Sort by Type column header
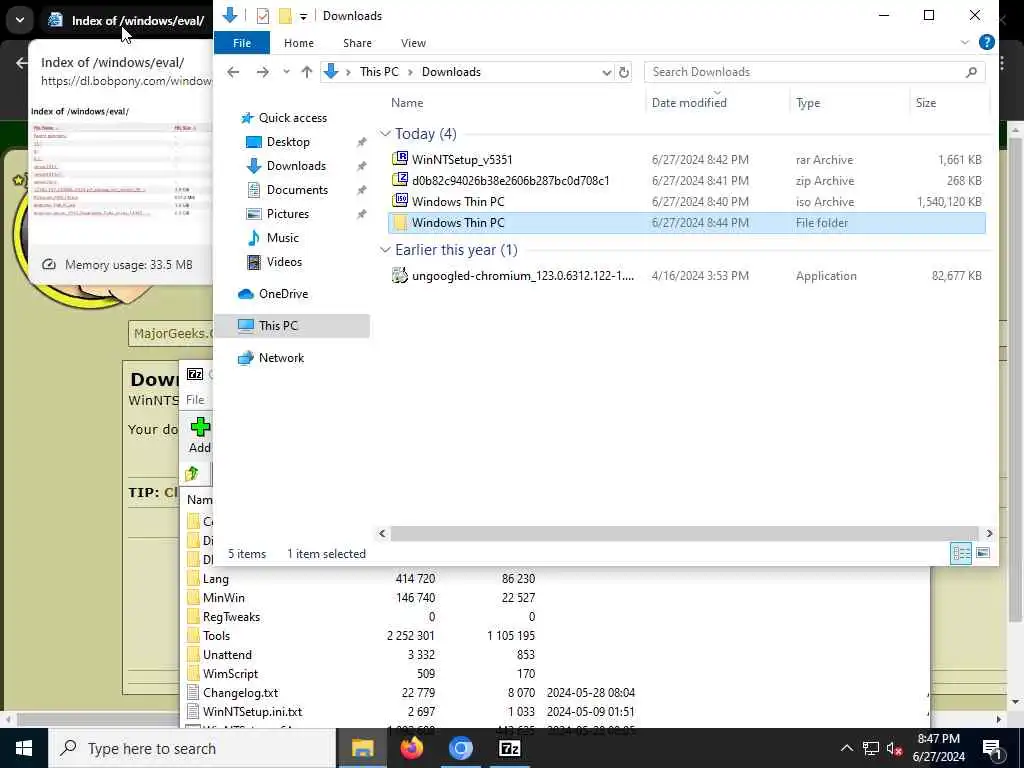The height and width of the screenshot is (768, 1024). pyautogui.click(x=808, y=103)
